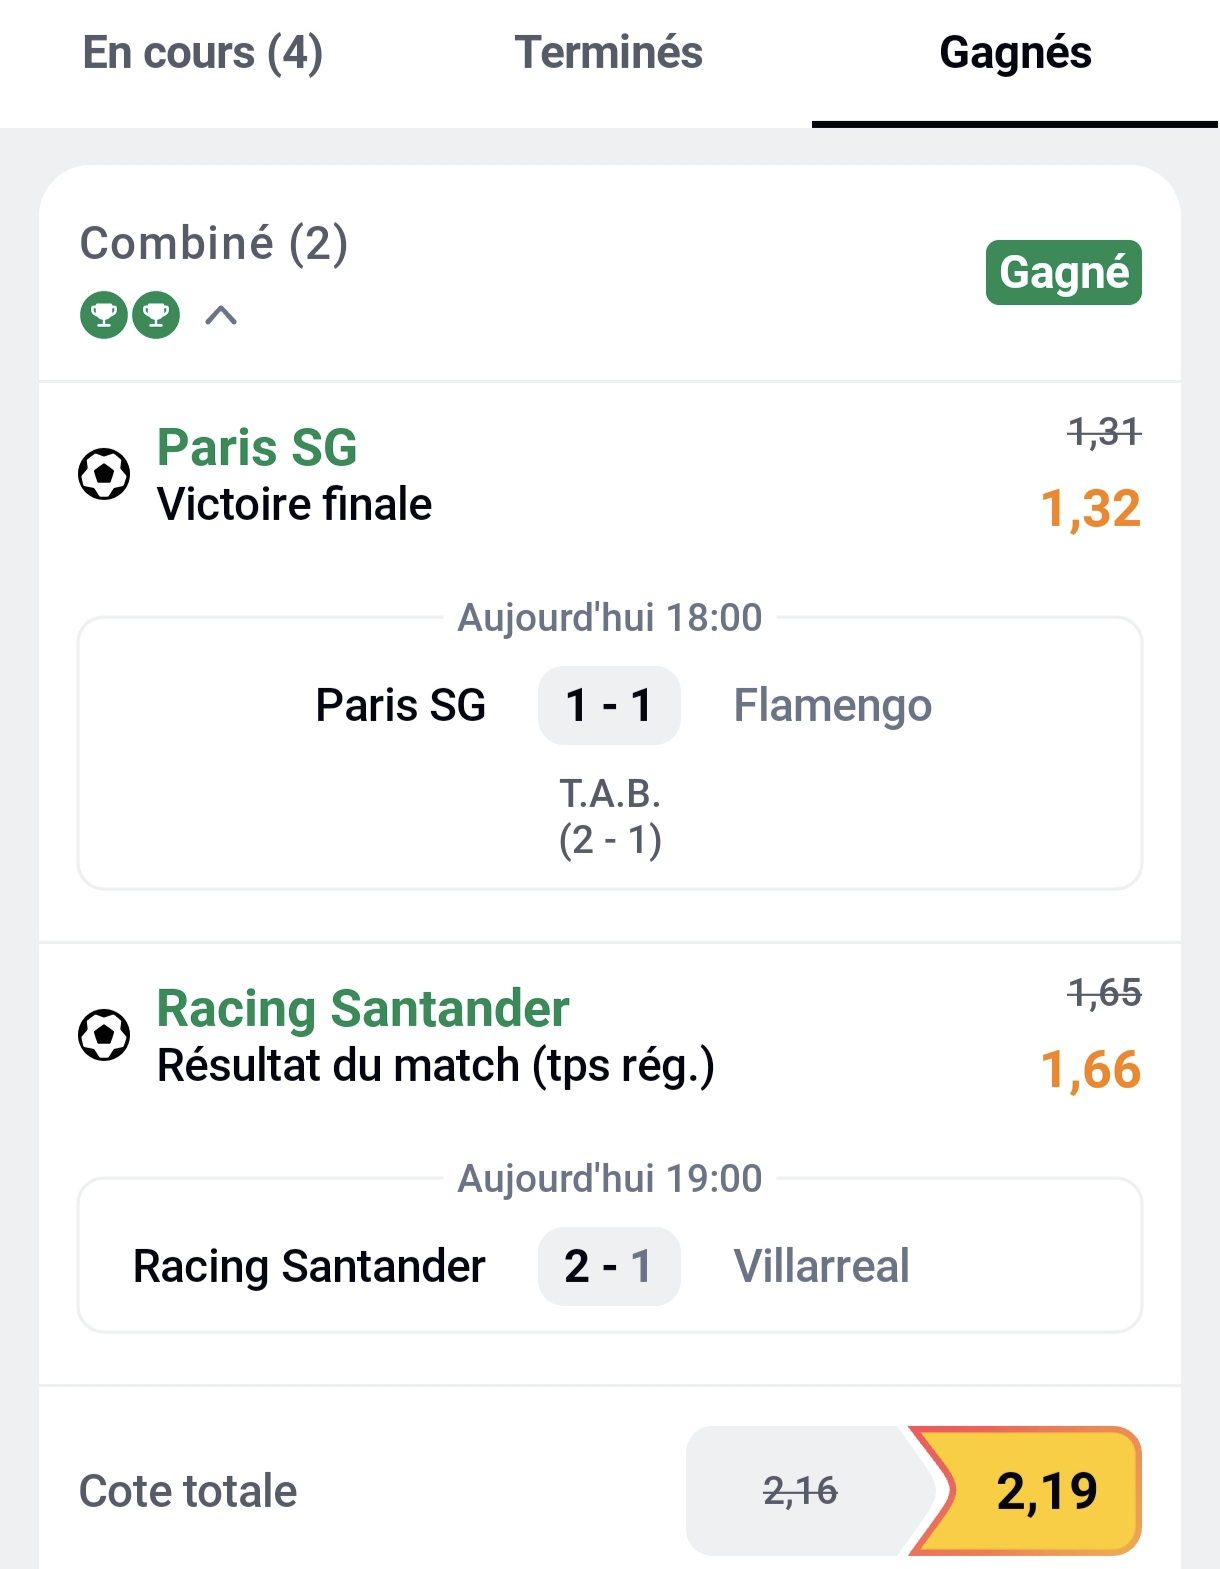Image resolution: width=1220 pixels, height=1569 pixels.
Task: Tap the 2 - 1 score box
Action: click(x=609, y=1266)
